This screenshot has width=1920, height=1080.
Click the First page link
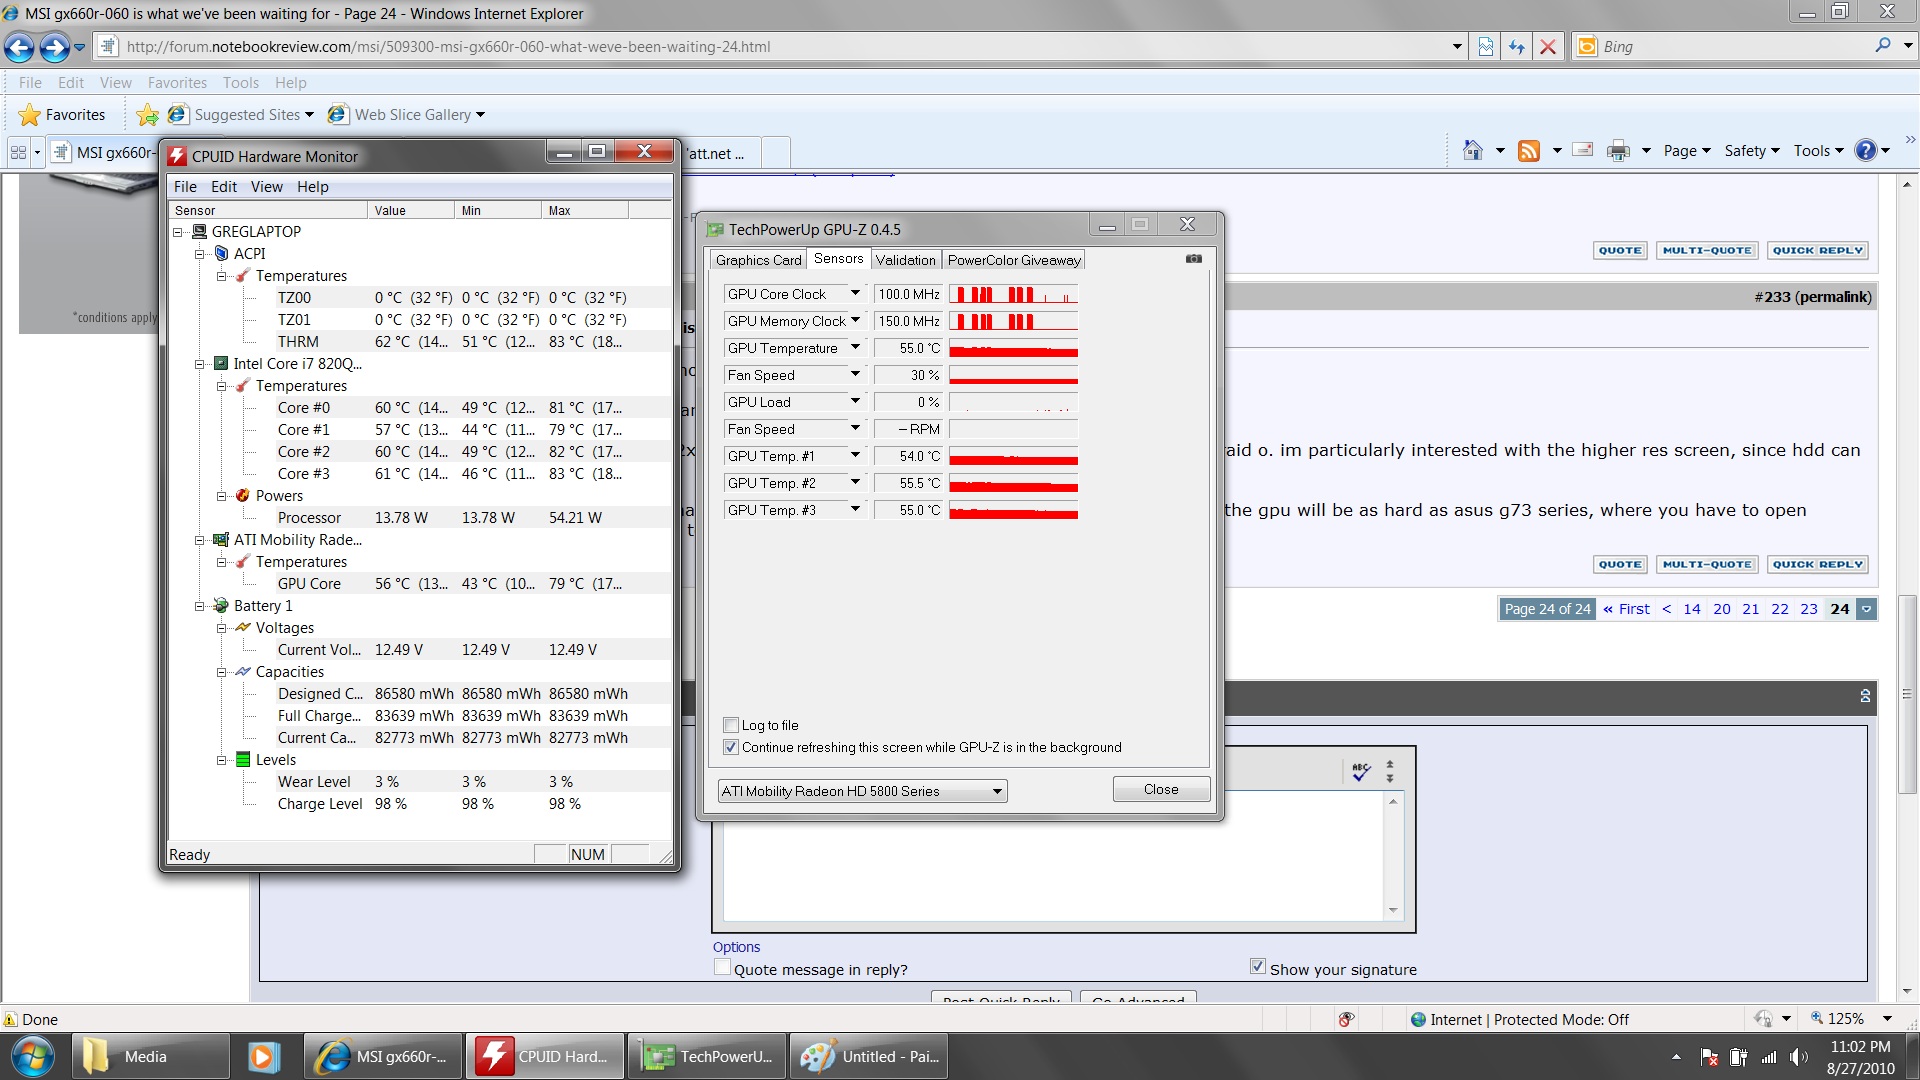click(1626, 609)
